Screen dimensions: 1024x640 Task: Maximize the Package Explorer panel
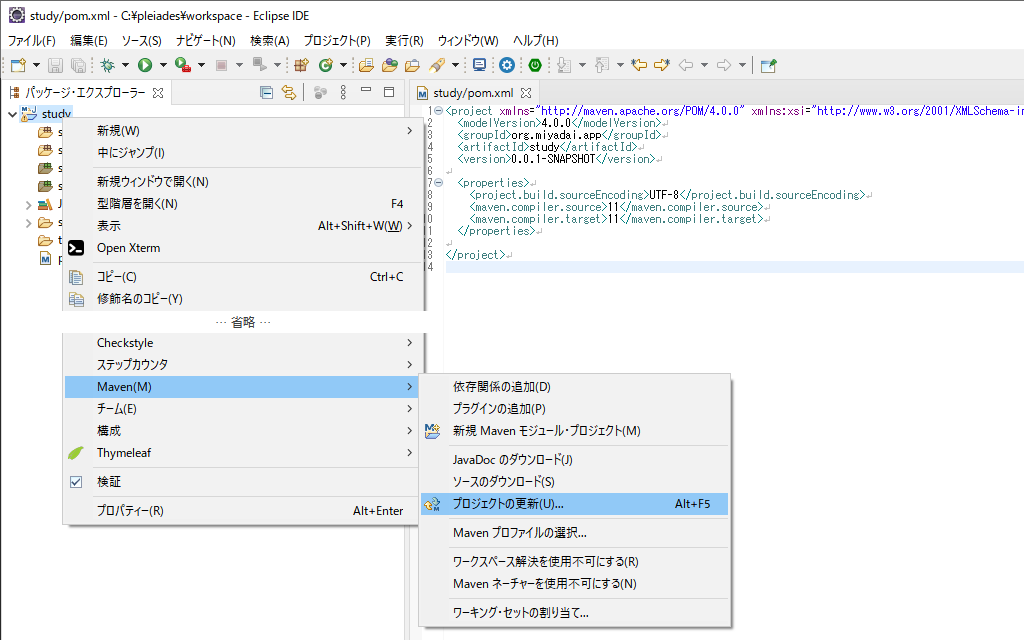point(389,92)
